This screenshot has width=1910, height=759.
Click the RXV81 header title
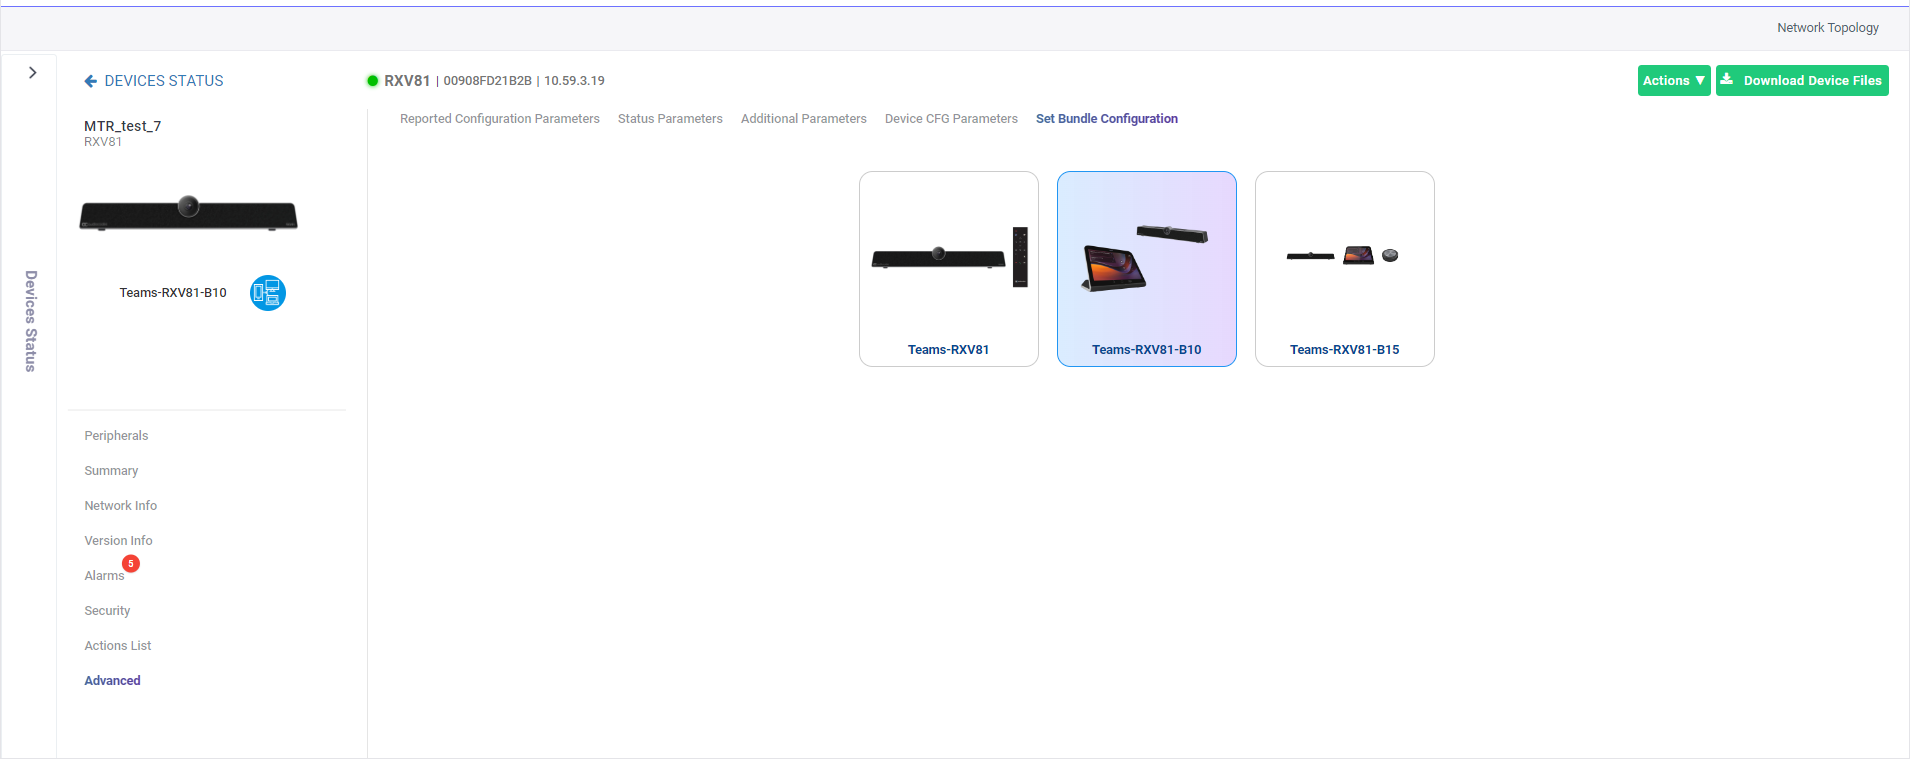[x=407, y=81]
